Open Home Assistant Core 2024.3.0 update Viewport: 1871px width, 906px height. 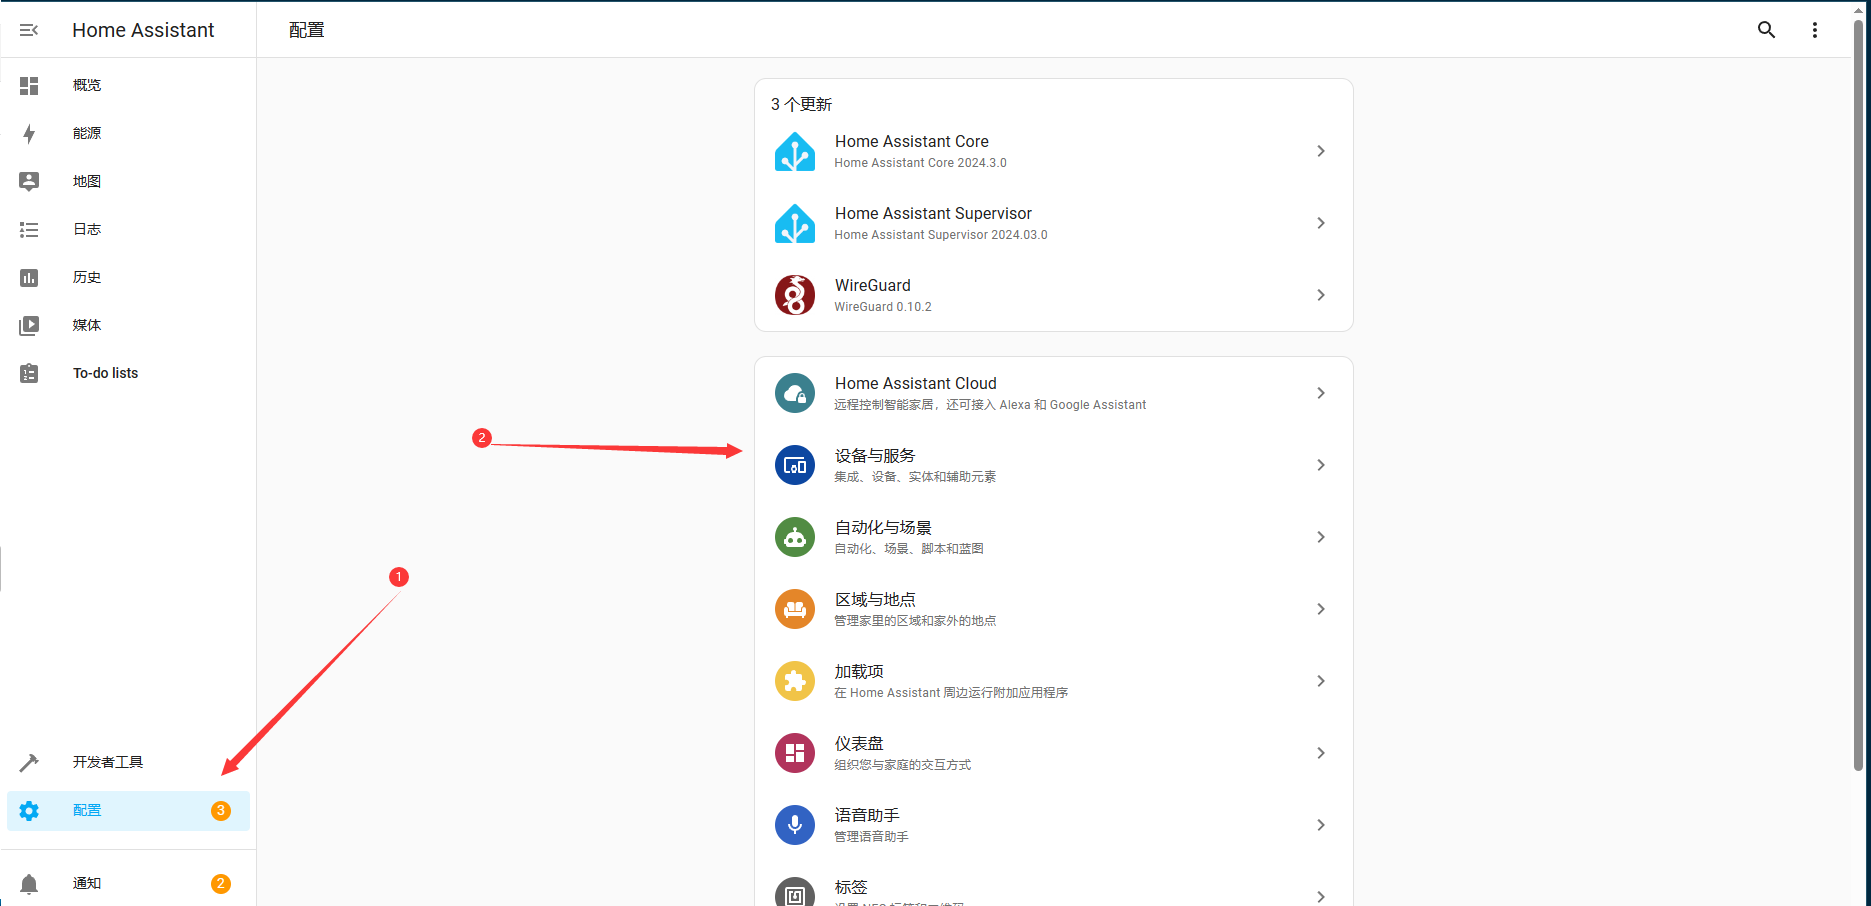click(1054, 151)
